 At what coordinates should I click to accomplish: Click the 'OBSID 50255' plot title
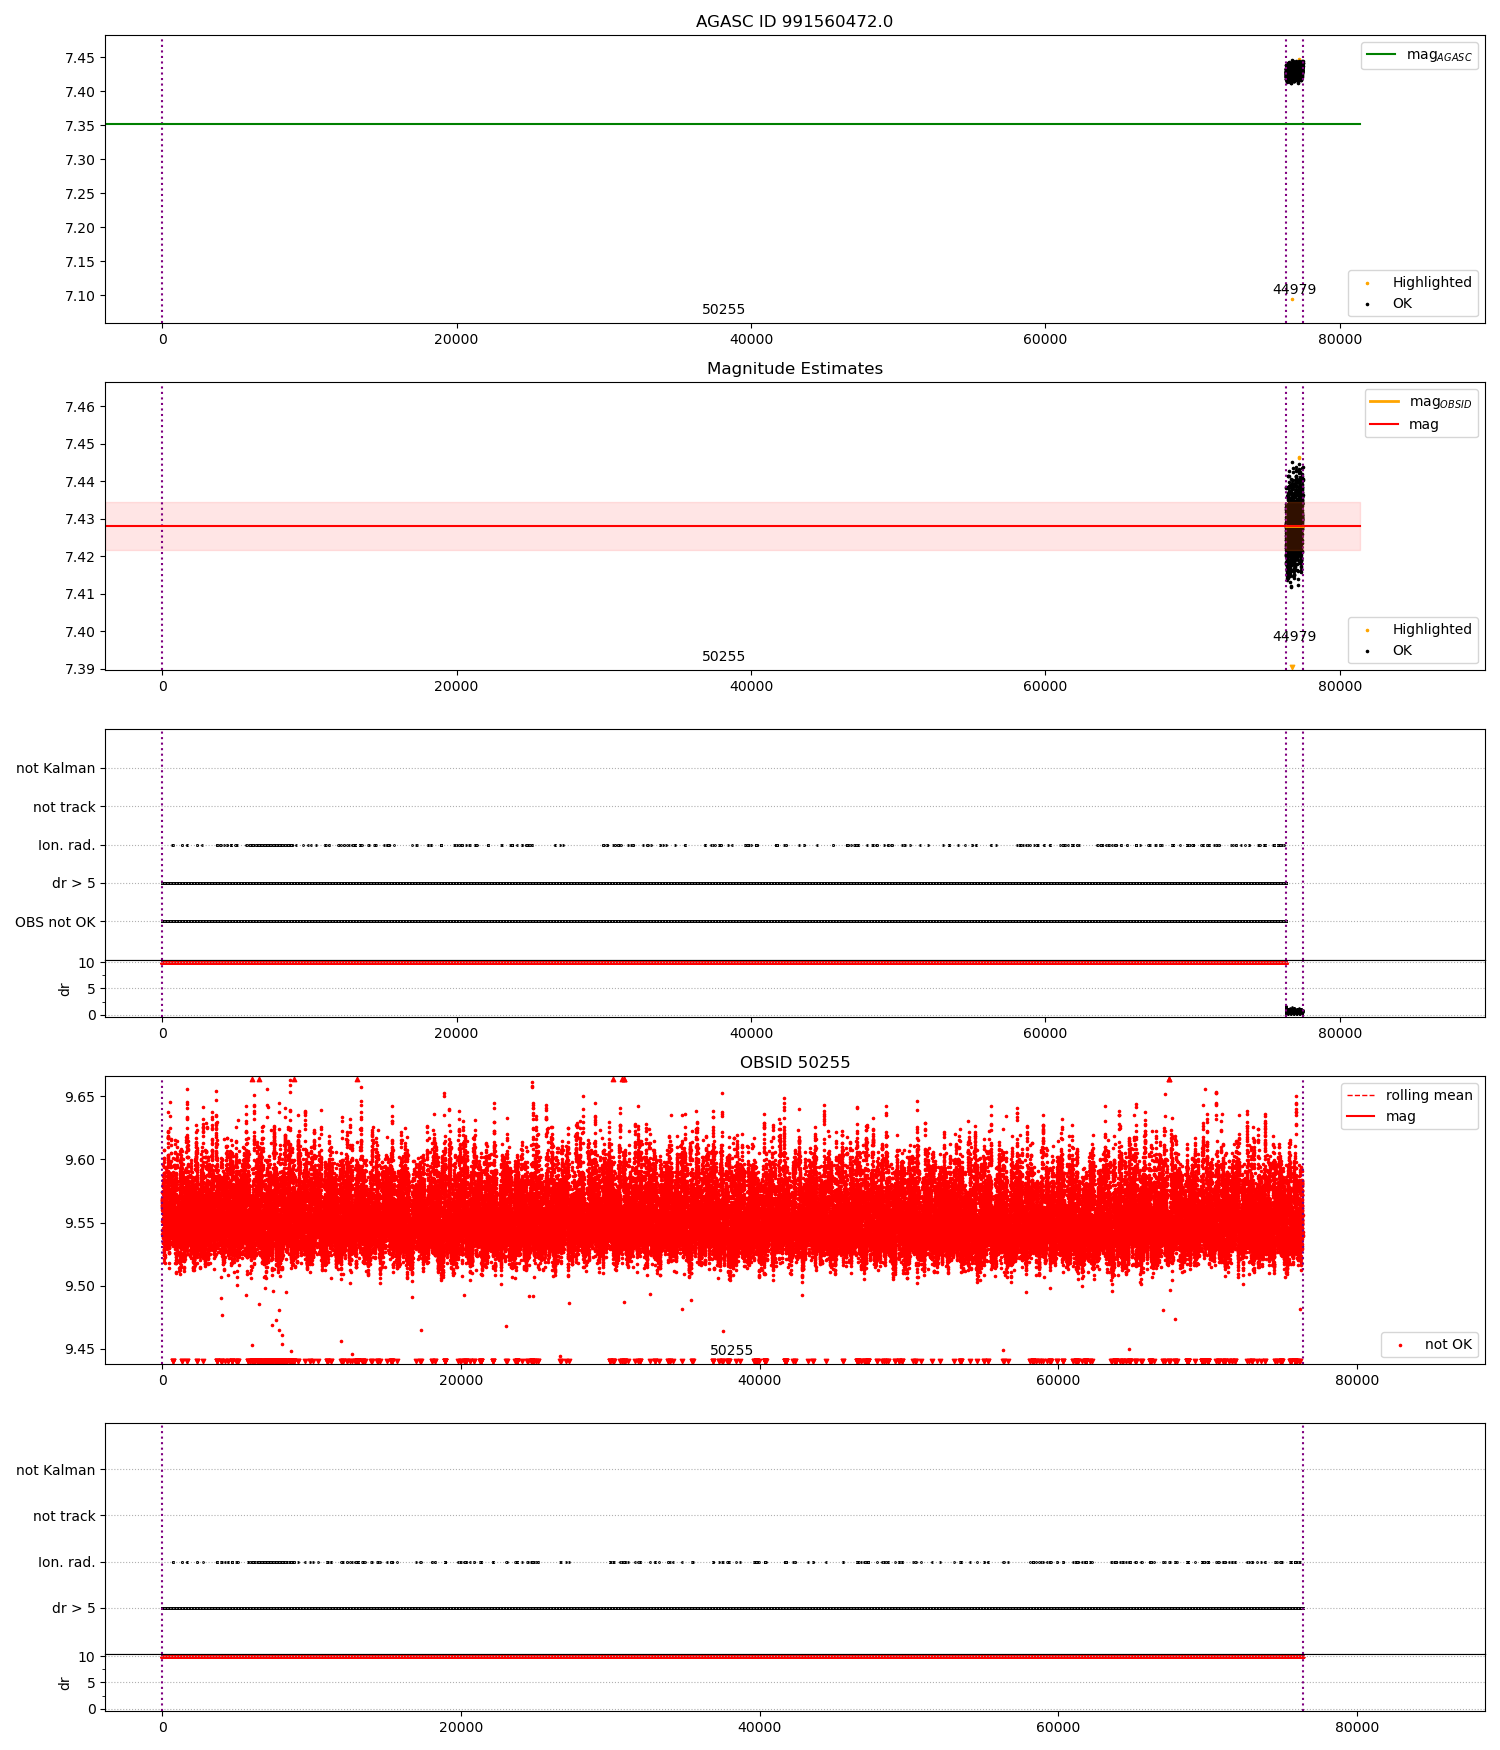(x=794, y=1063)
